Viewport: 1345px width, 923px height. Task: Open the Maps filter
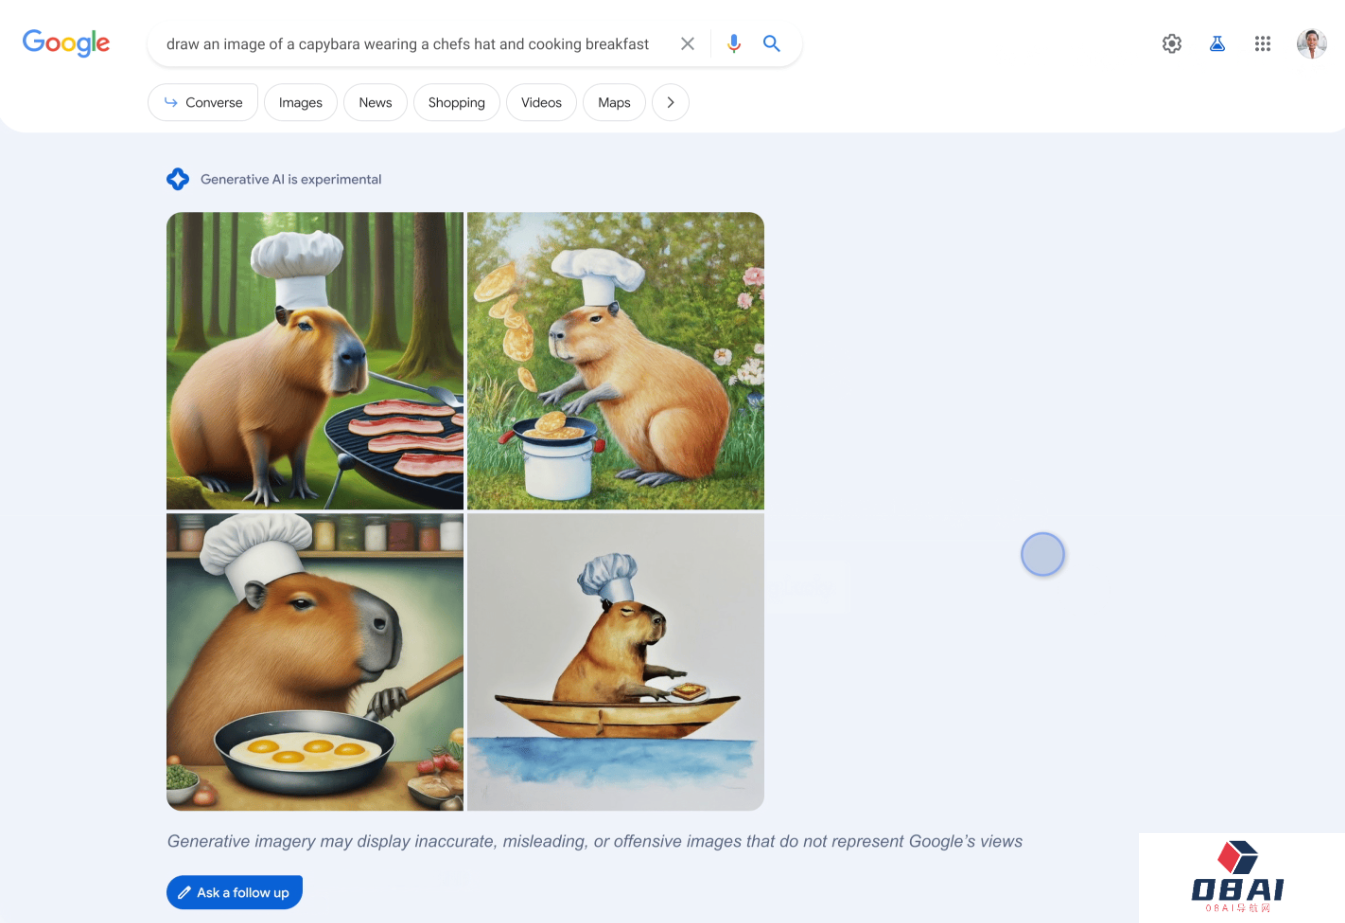point(614,102)
